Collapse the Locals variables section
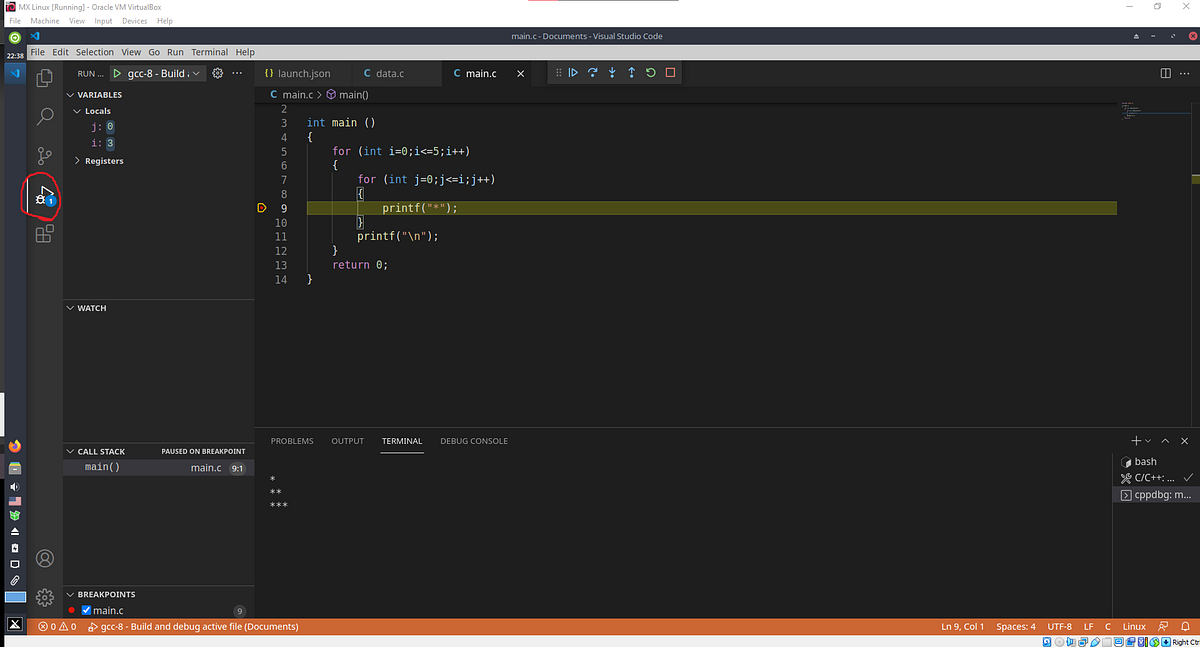 77,110
